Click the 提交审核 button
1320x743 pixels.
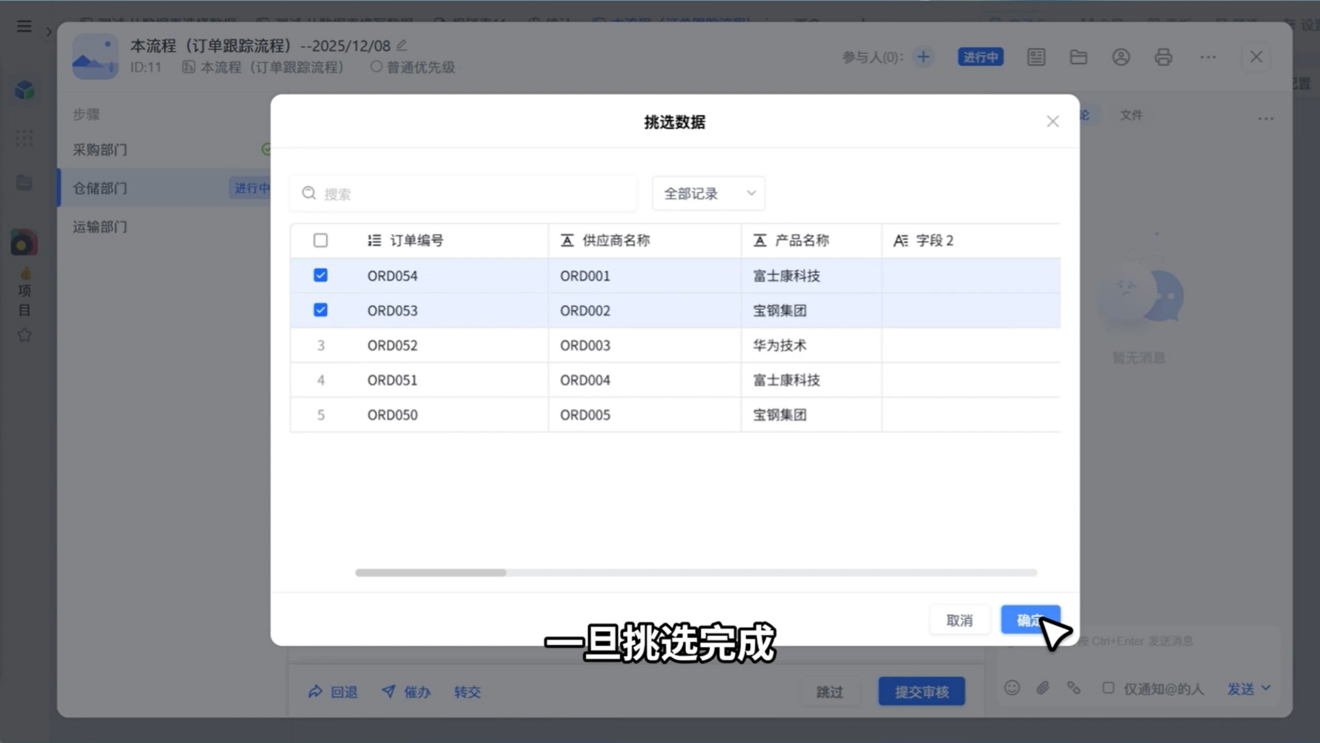pyautogui.click(x=922, y=692)
